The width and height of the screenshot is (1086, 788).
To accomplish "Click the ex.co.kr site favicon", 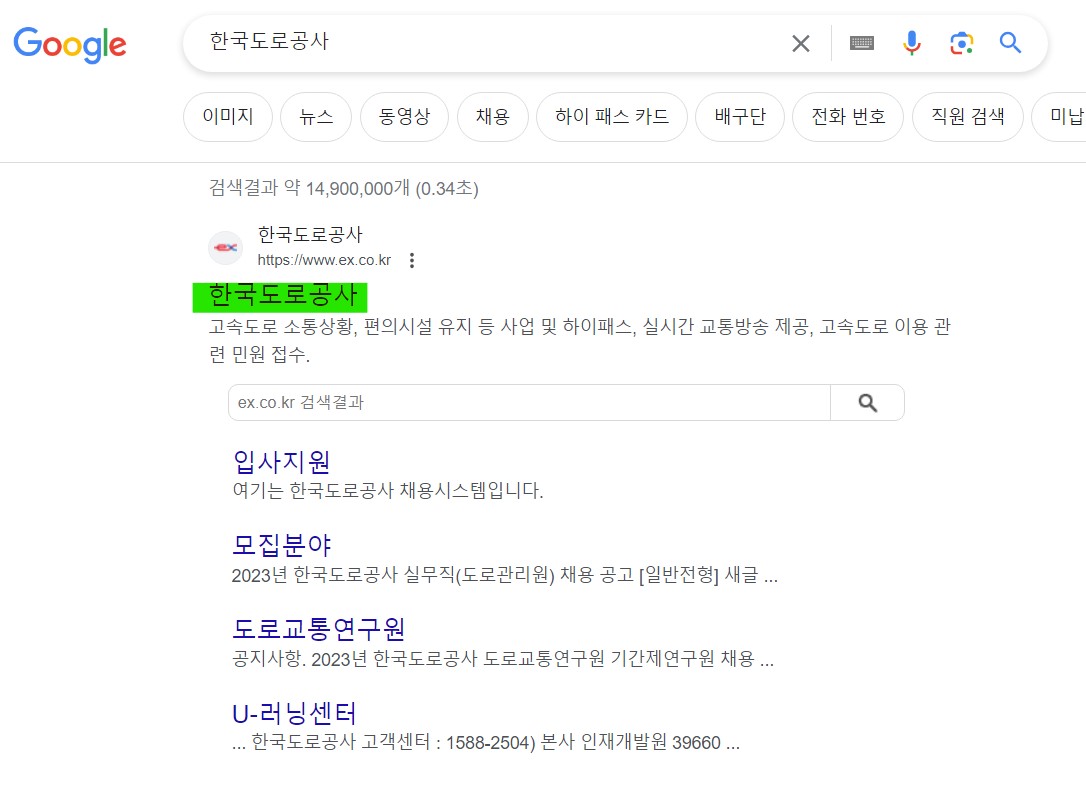I will click(226, 247).
